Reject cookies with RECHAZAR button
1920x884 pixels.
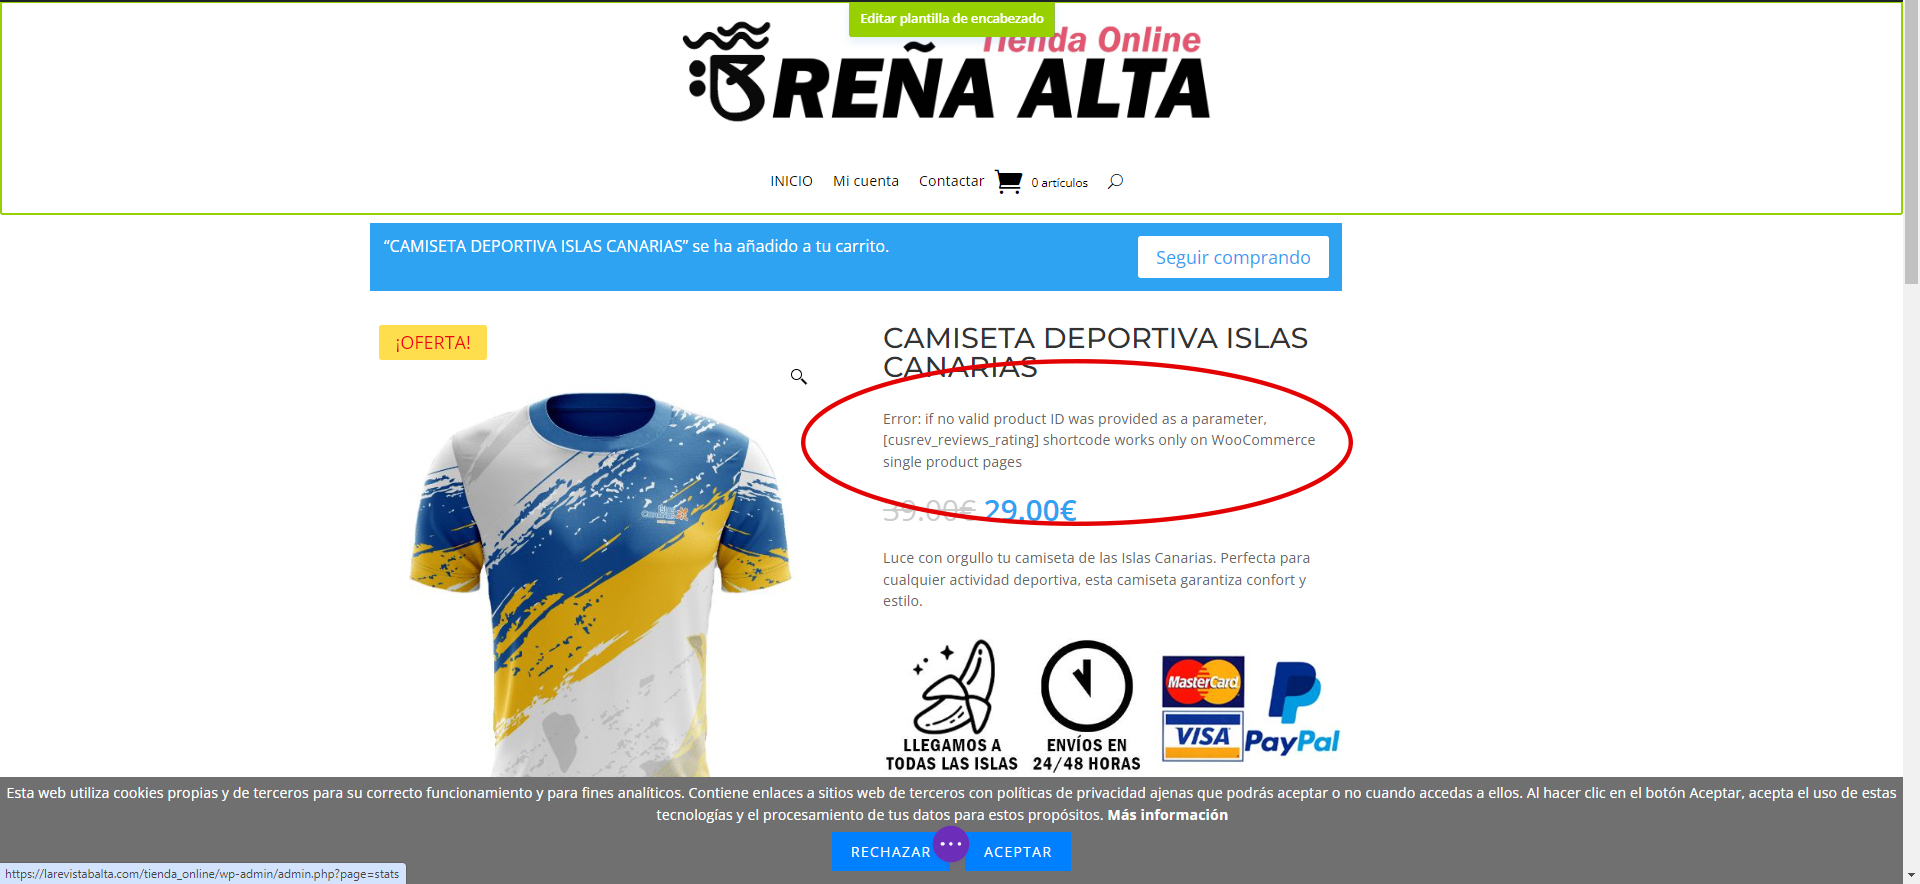(x=890, y=852)
